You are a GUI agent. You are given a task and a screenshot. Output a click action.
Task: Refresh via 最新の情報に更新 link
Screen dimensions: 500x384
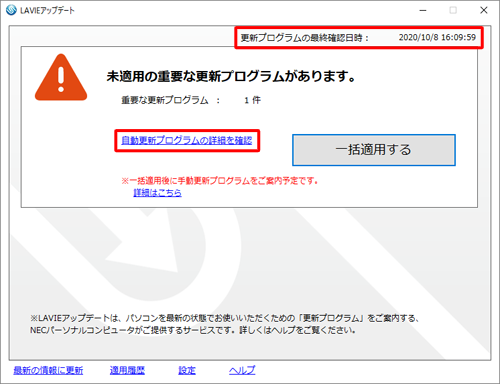(48, 370)
